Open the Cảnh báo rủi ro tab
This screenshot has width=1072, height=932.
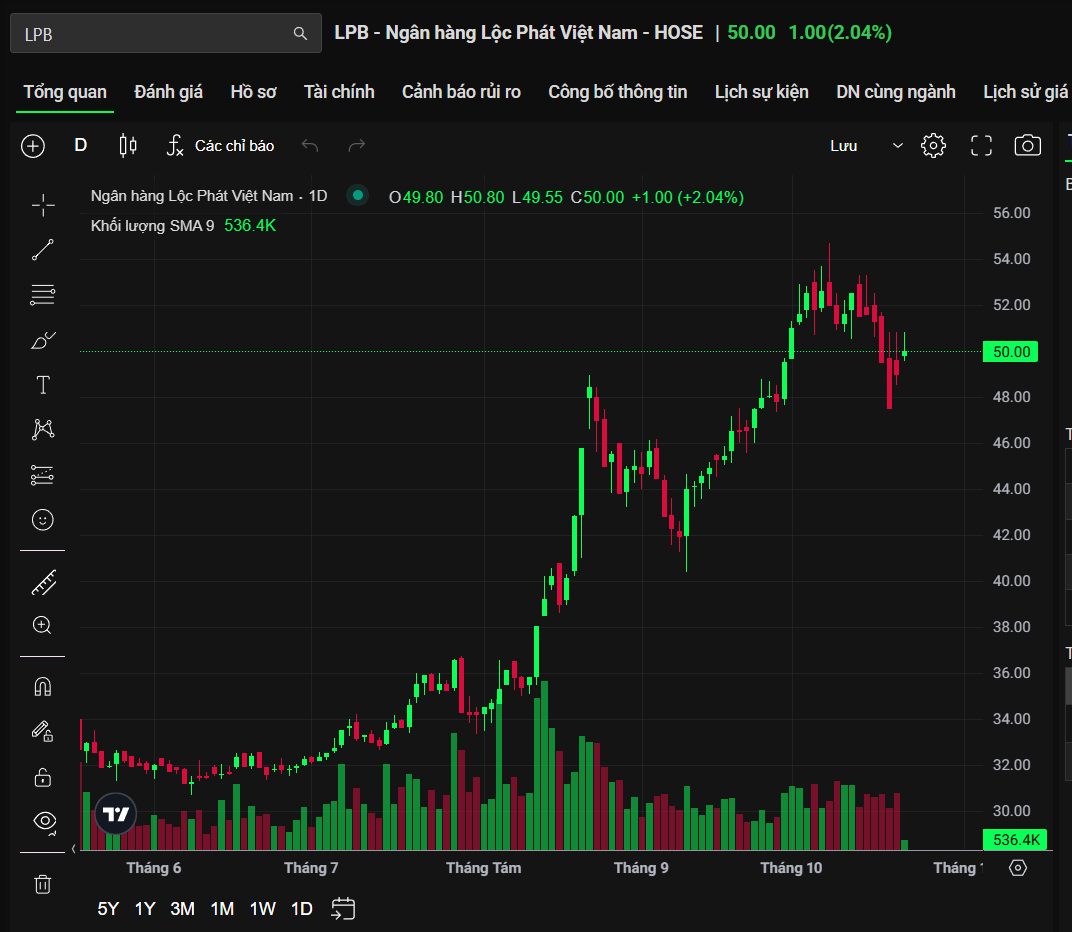[461, 92]
